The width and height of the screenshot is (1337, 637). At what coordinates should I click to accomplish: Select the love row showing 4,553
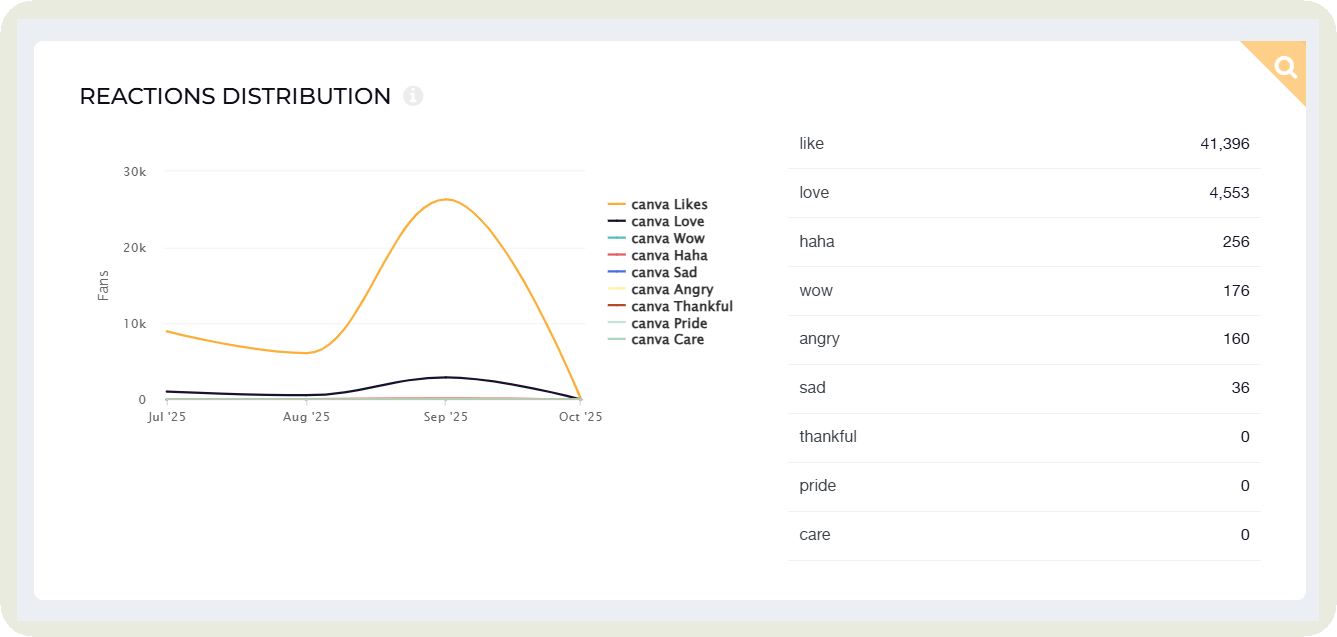click(x=1023, y=193)
